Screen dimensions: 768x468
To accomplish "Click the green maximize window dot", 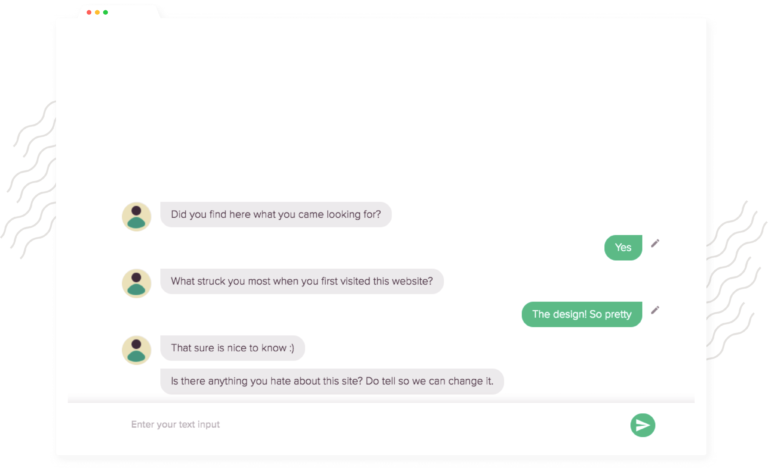I will coord(105,12).
